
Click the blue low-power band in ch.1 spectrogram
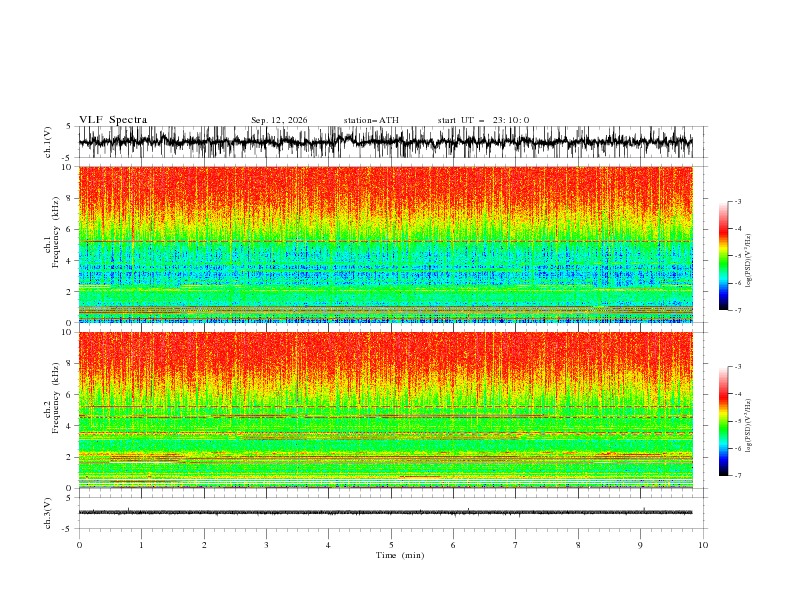pyautogui.click(x=385, y=270)
